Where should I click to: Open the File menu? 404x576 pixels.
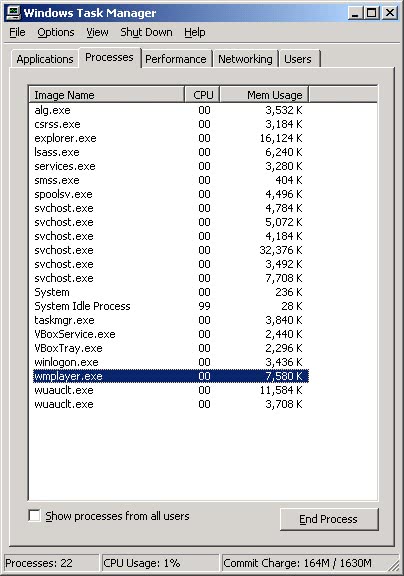[x=17, y=32]
